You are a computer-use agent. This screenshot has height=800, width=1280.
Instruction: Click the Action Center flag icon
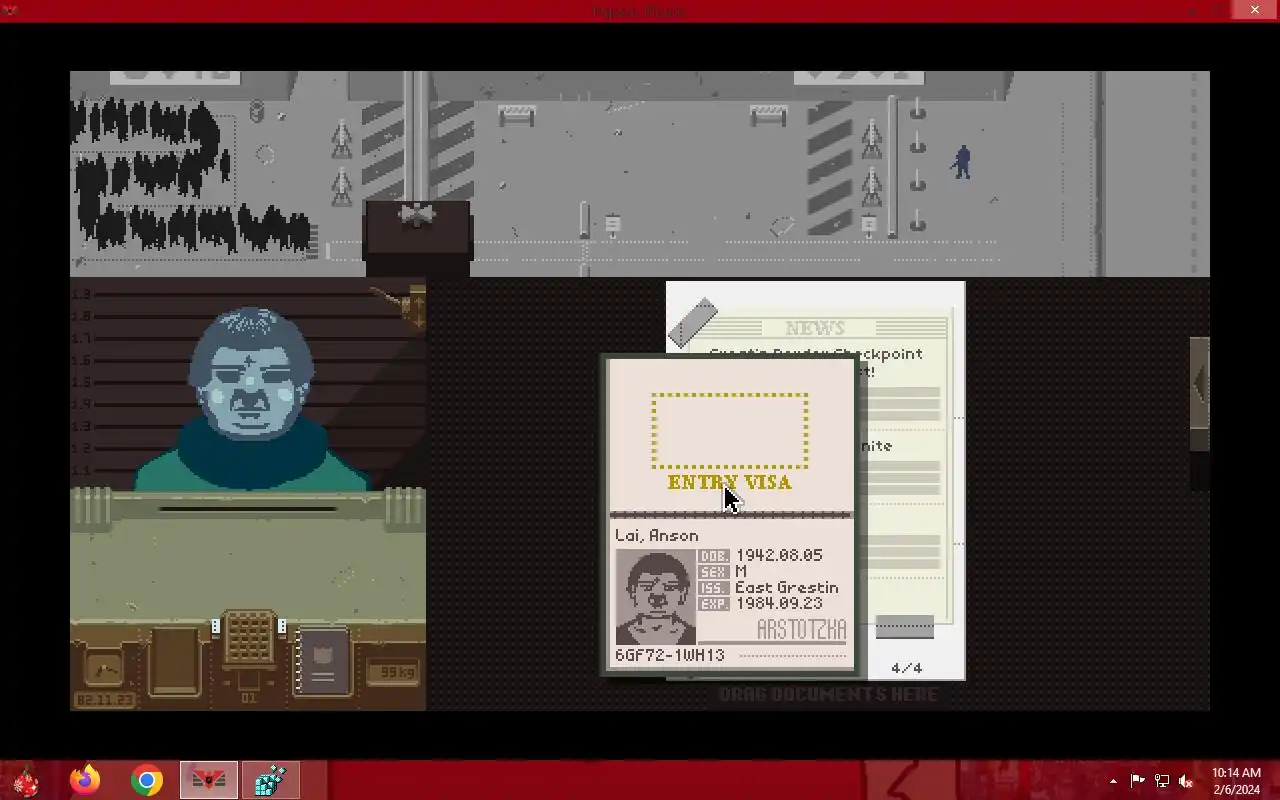[x=1137, y=781]
